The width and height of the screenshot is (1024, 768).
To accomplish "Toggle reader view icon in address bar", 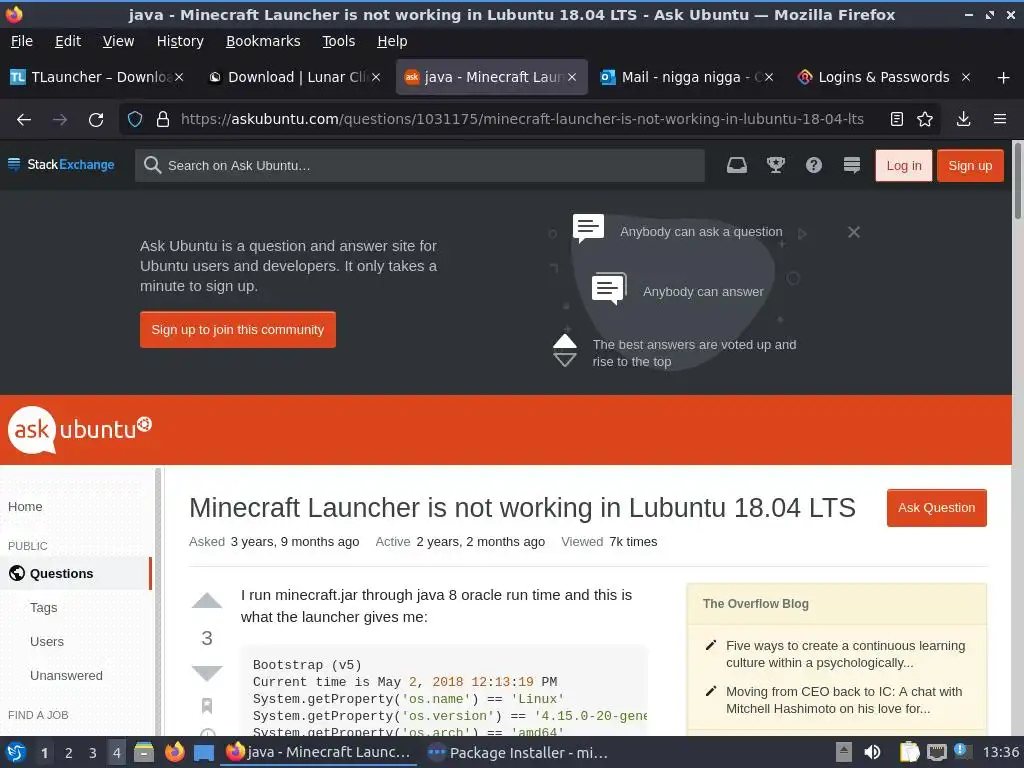I will click(897, 119).
